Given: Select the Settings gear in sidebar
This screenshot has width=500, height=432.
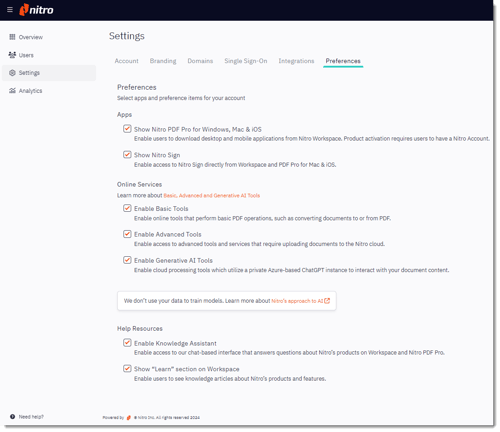Looking at the screenshot, I should click(12, 73).
